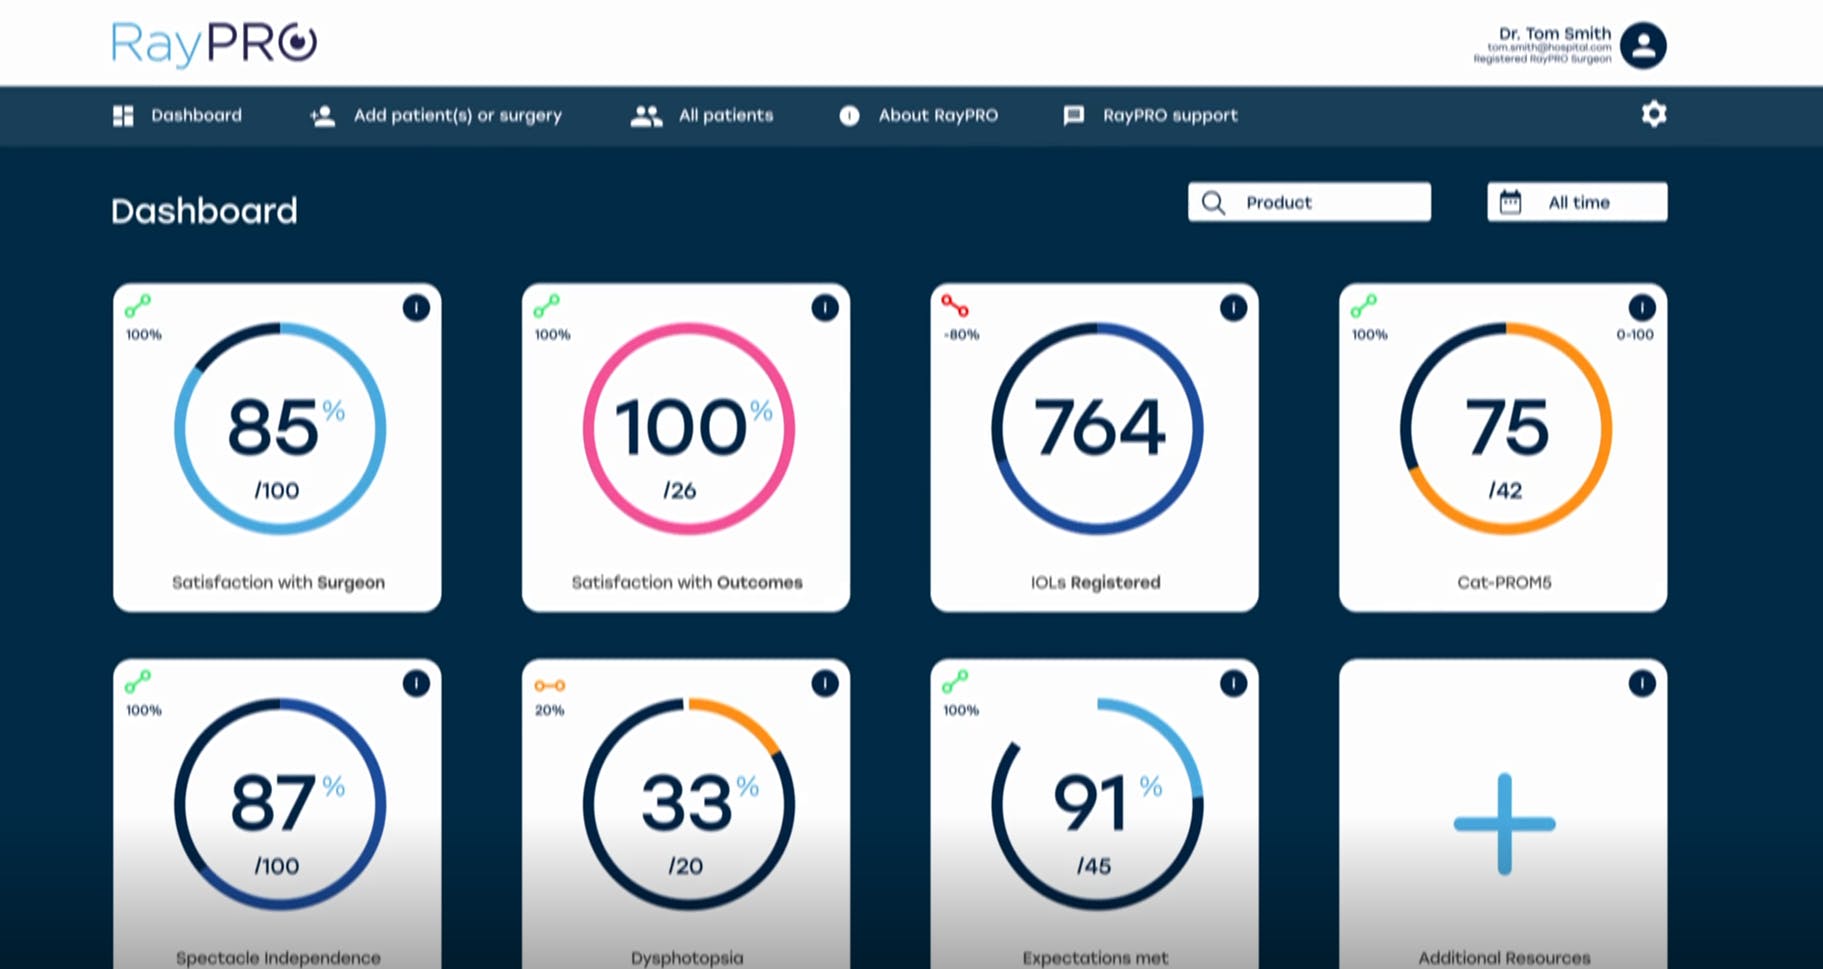1823x969 pixels.
Task: Click red trend icon on IOLs Registered card
Action: 954,306
